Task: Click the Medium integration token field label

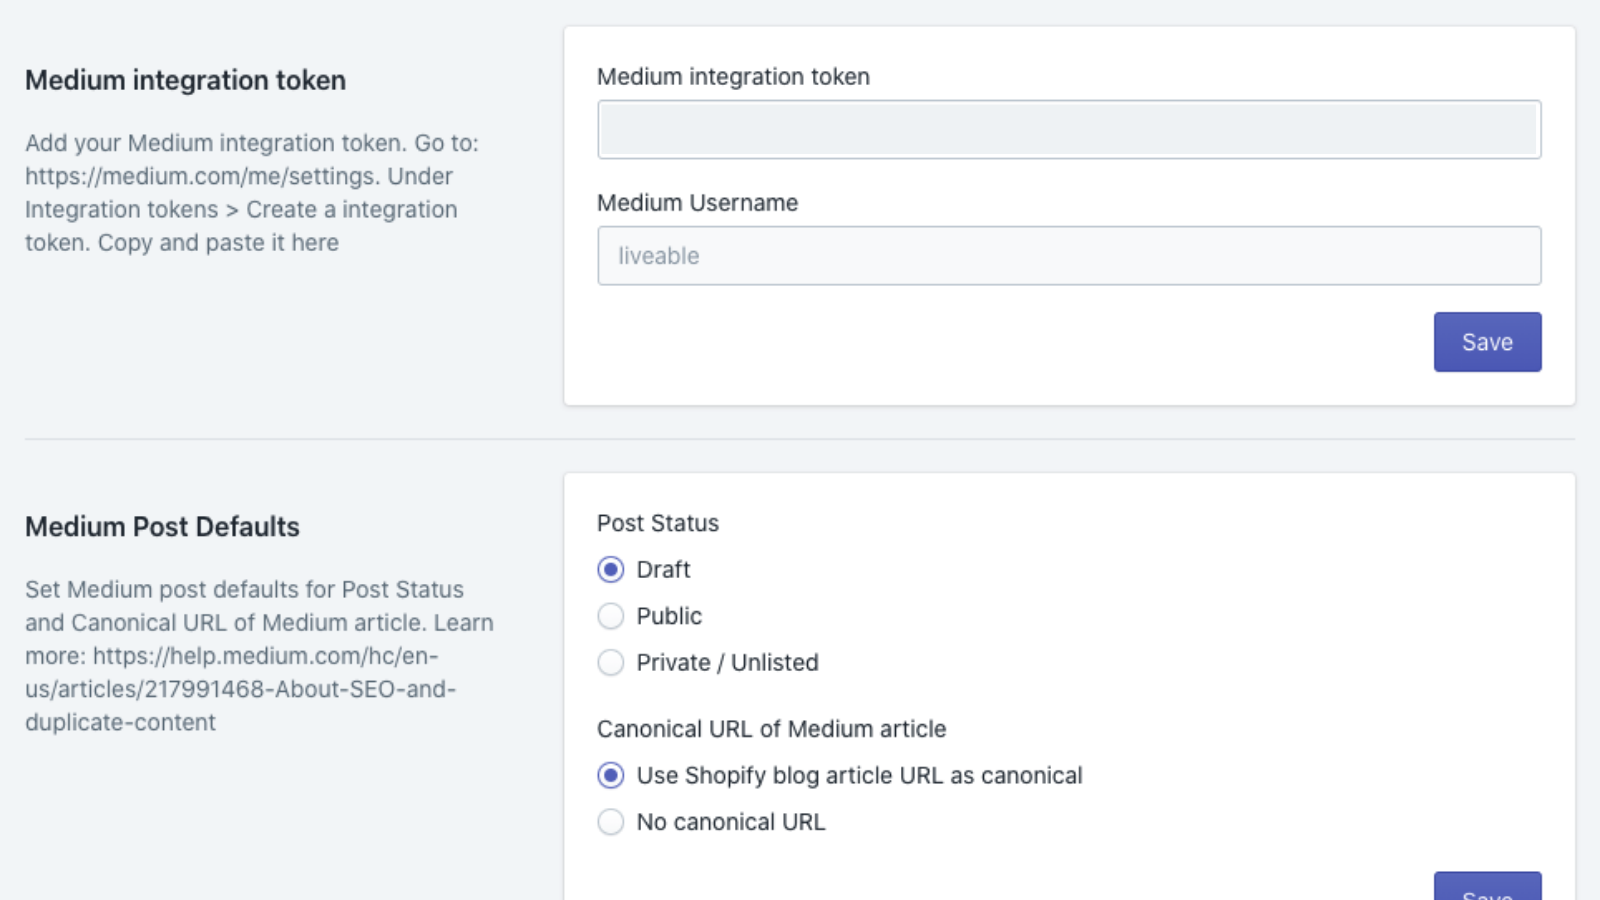Action: click(733, 76)
